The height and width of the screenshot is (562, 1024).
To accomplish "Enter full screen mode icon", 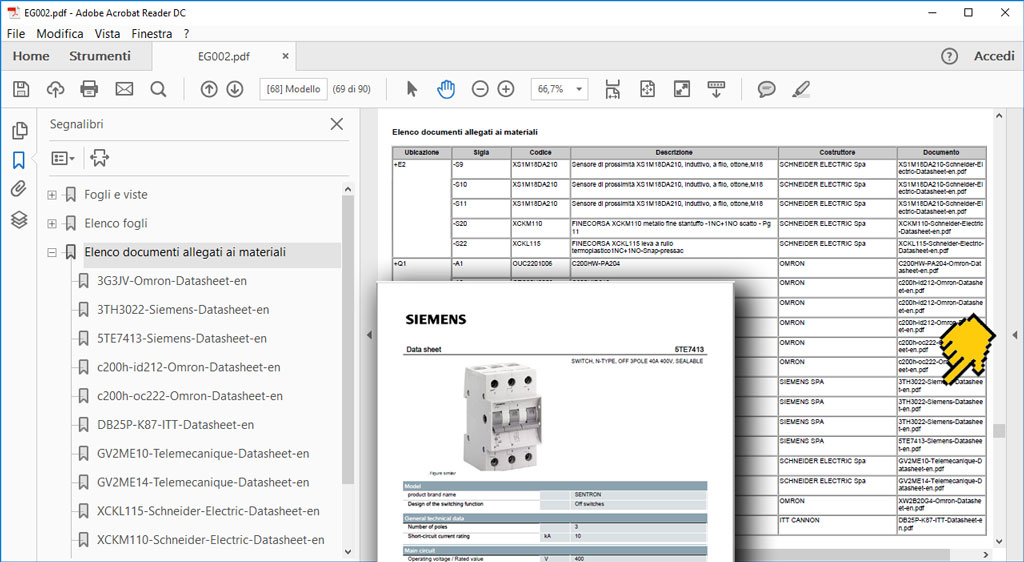I will click(x=682, y=89).
